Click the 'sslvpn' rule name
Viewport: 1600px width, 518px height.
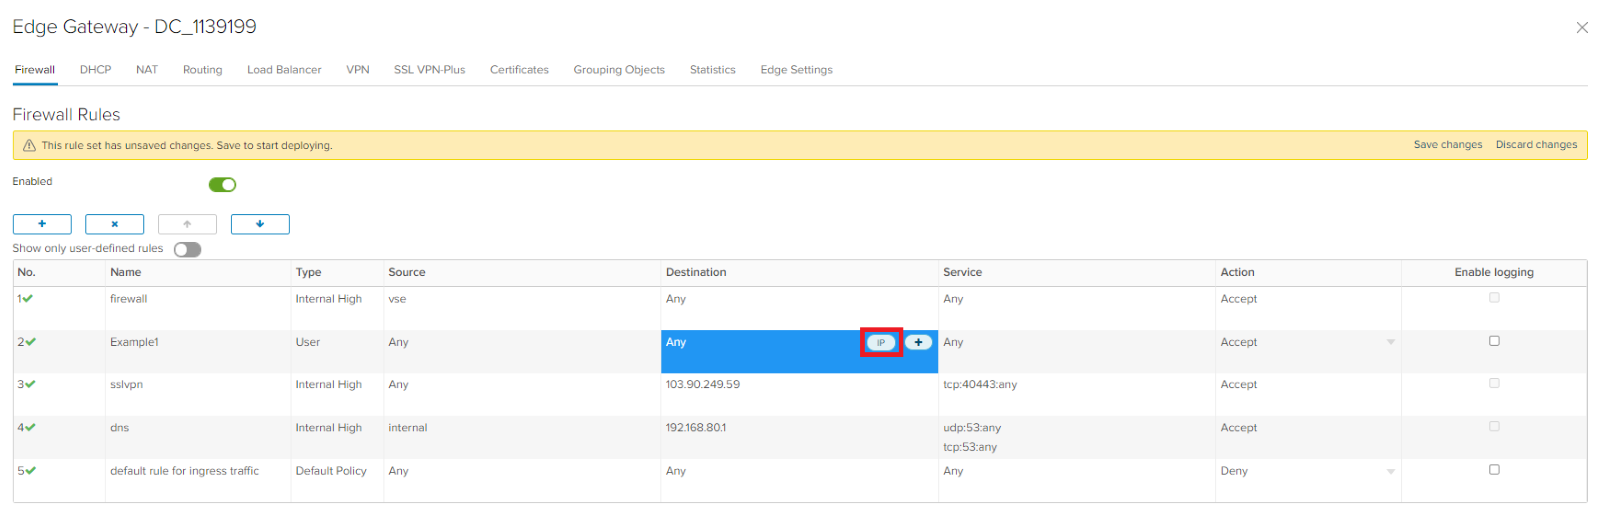coord(126,384)
